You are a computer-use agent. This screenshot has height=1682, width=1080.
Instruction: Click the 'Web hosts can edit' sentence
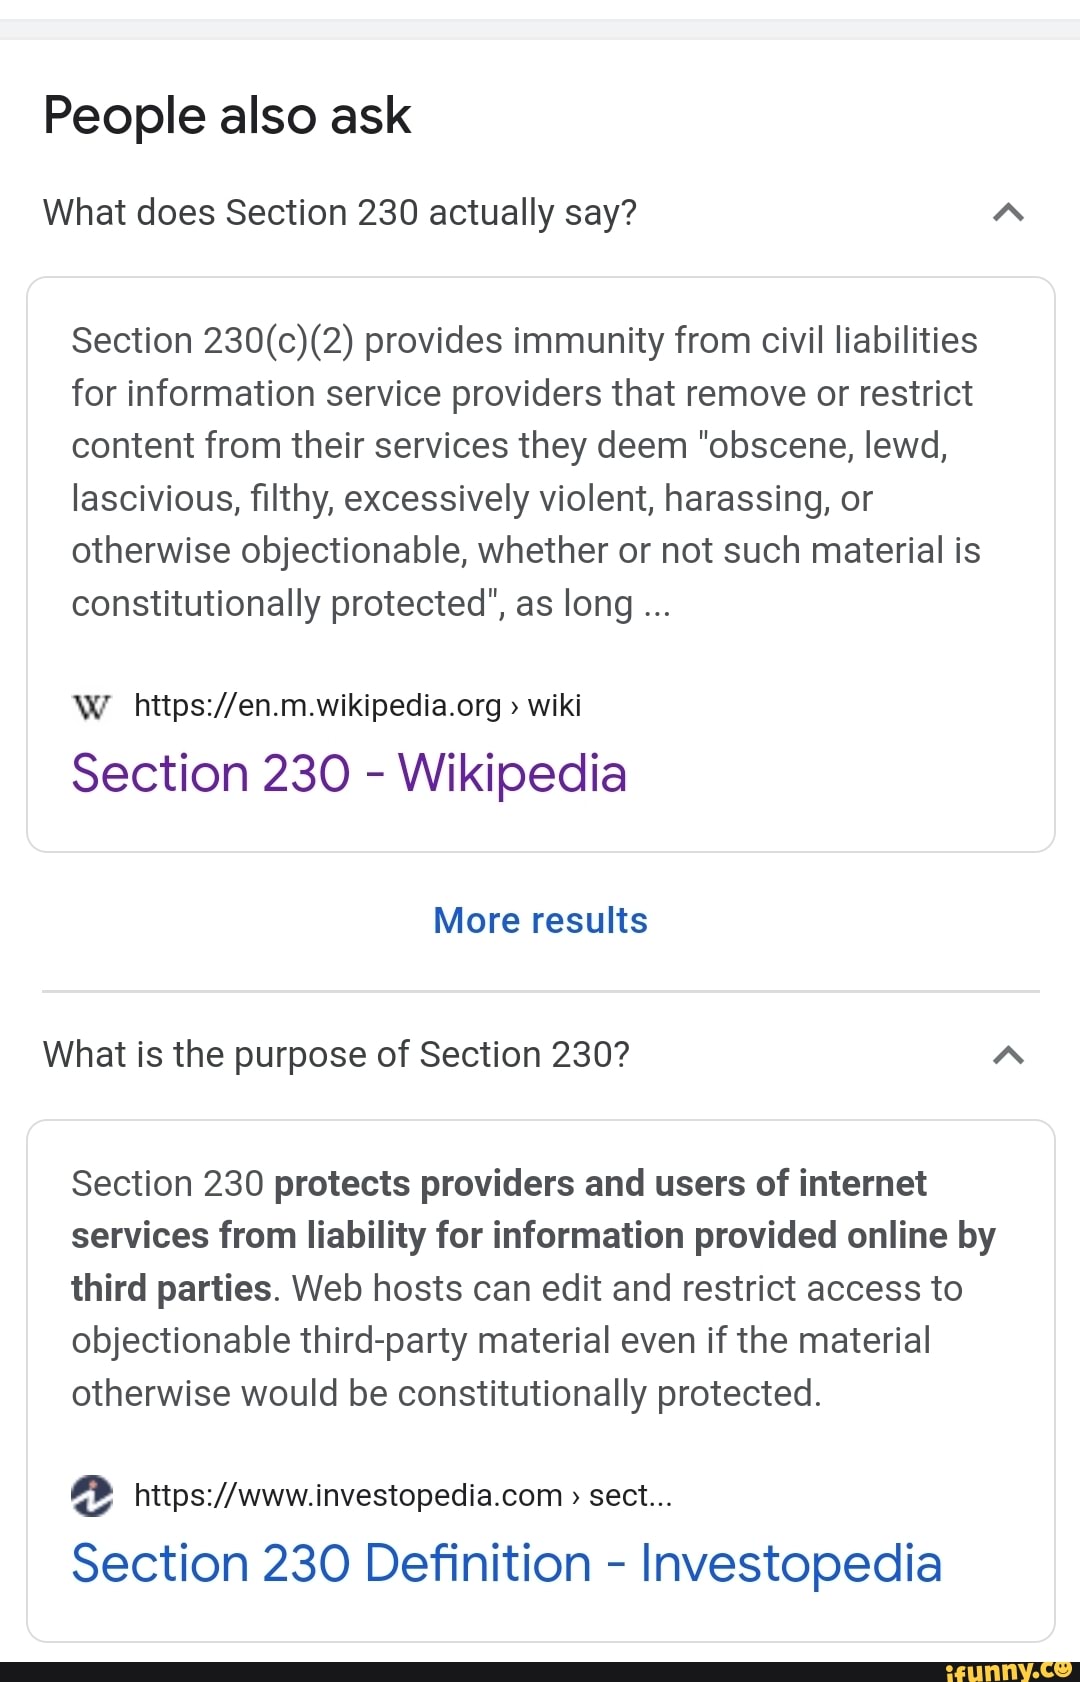pos(626,1289)
